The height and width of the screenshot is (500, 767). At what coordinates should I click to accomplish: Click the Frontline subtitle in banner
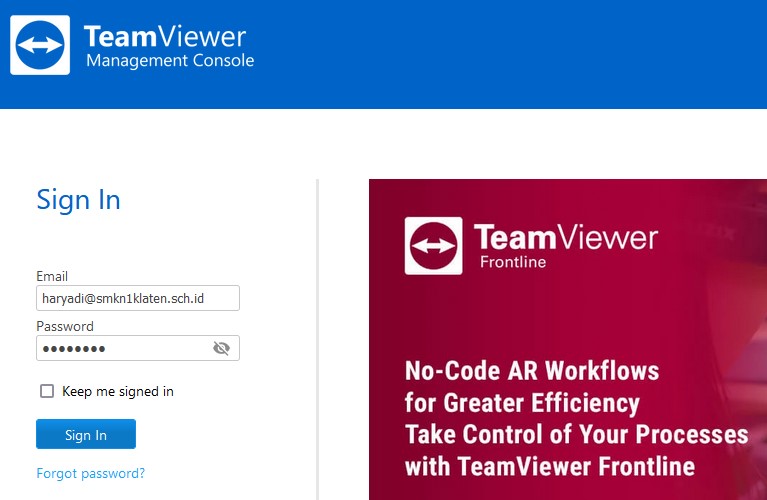coord(513,263)
